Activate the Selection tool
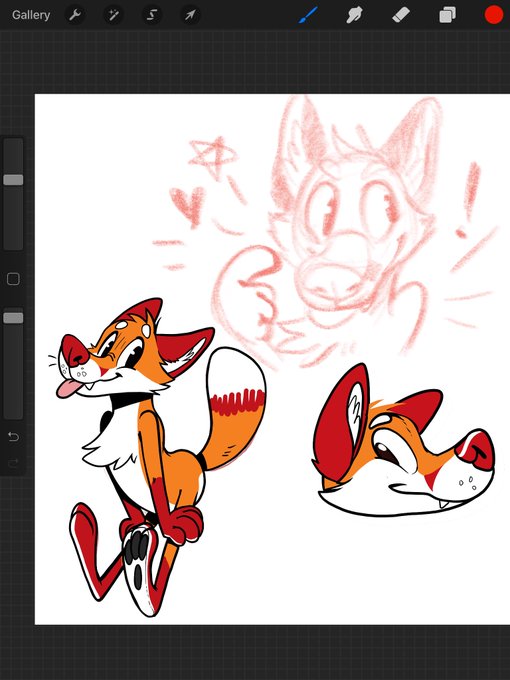510x680 pixels. (152, 16)
